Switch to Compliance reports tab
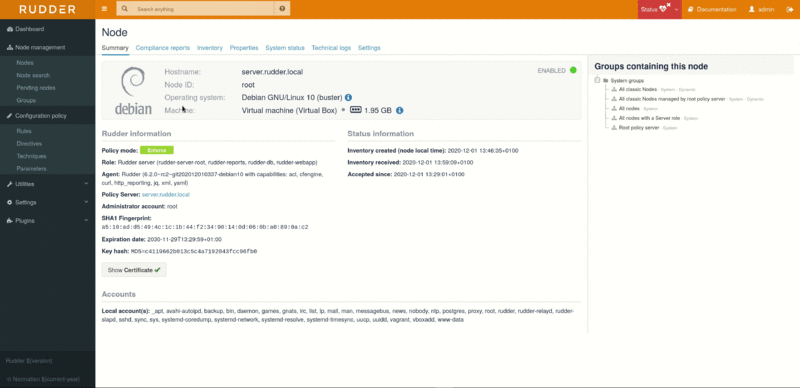The image size is (800, 388). coord(162,48)
